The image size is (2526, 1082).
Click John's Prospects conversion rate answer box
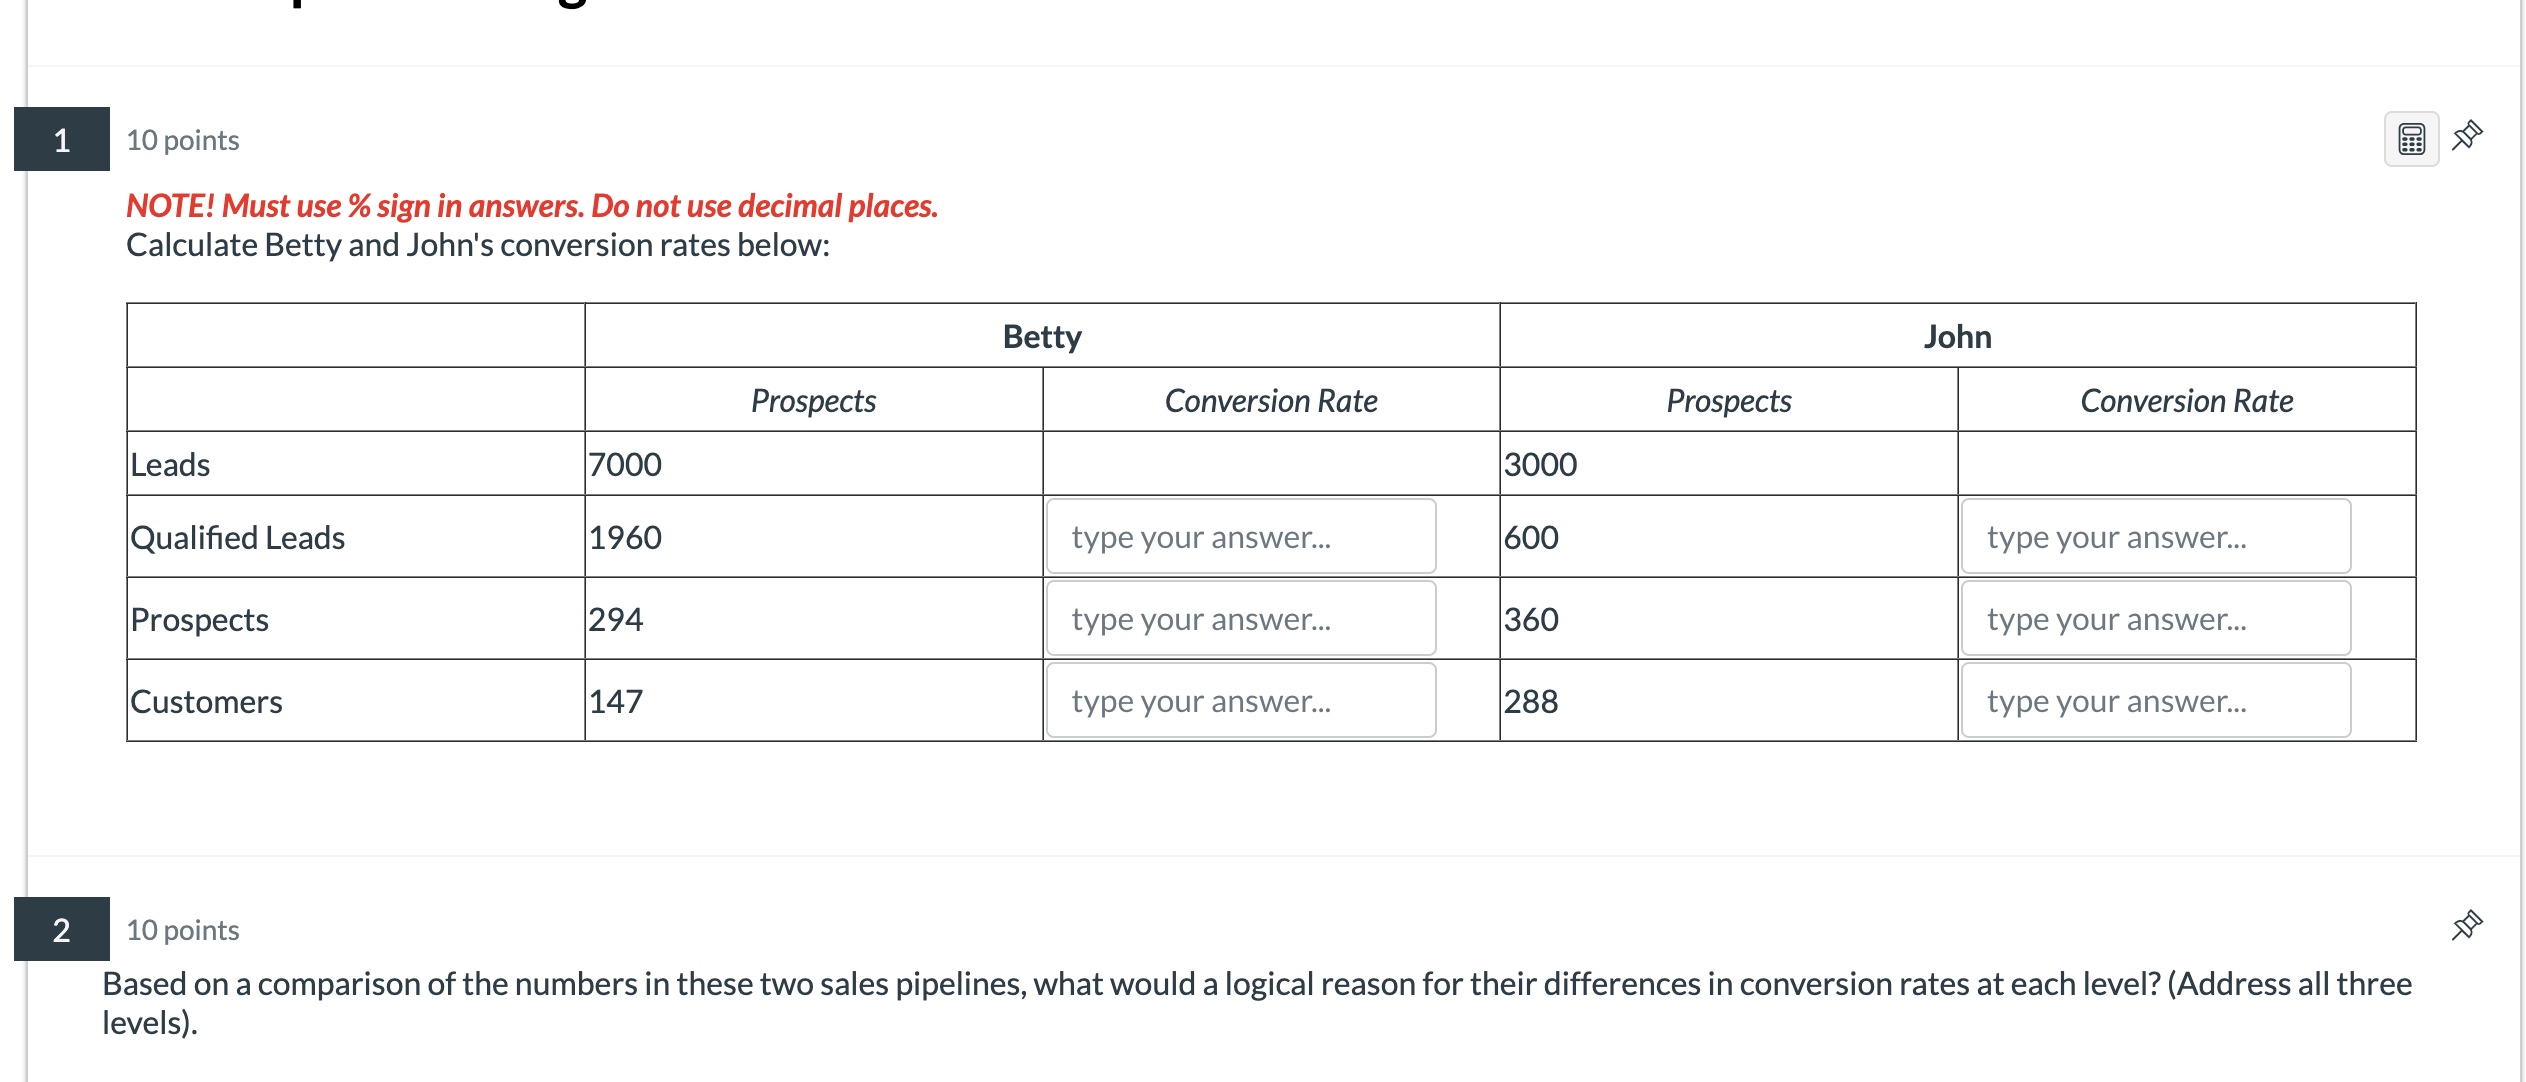tap(2154, 618)
